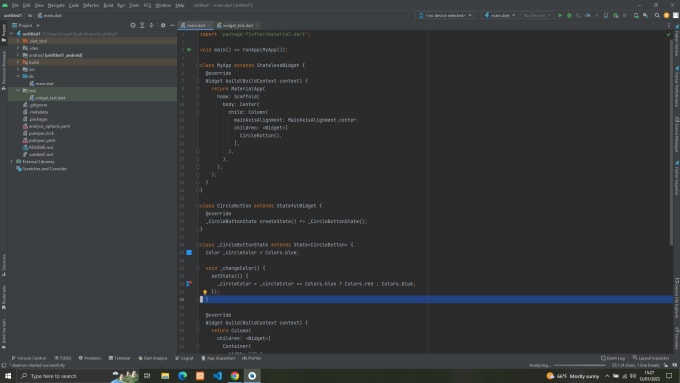Viewport: 680px width, 383px height.
Task: Collapse the untitled1 project root node
Action: click(12, 33)
